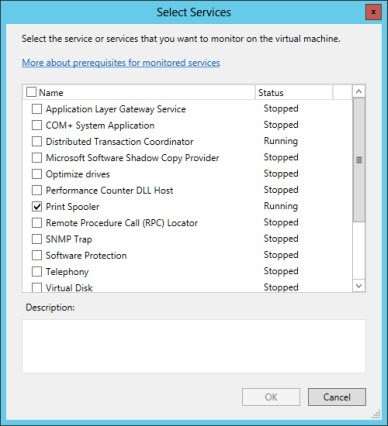Tick the Distributed Transaction Coordinator checkbox
Viewport: 388px width, 426px height.
[37, 142]
